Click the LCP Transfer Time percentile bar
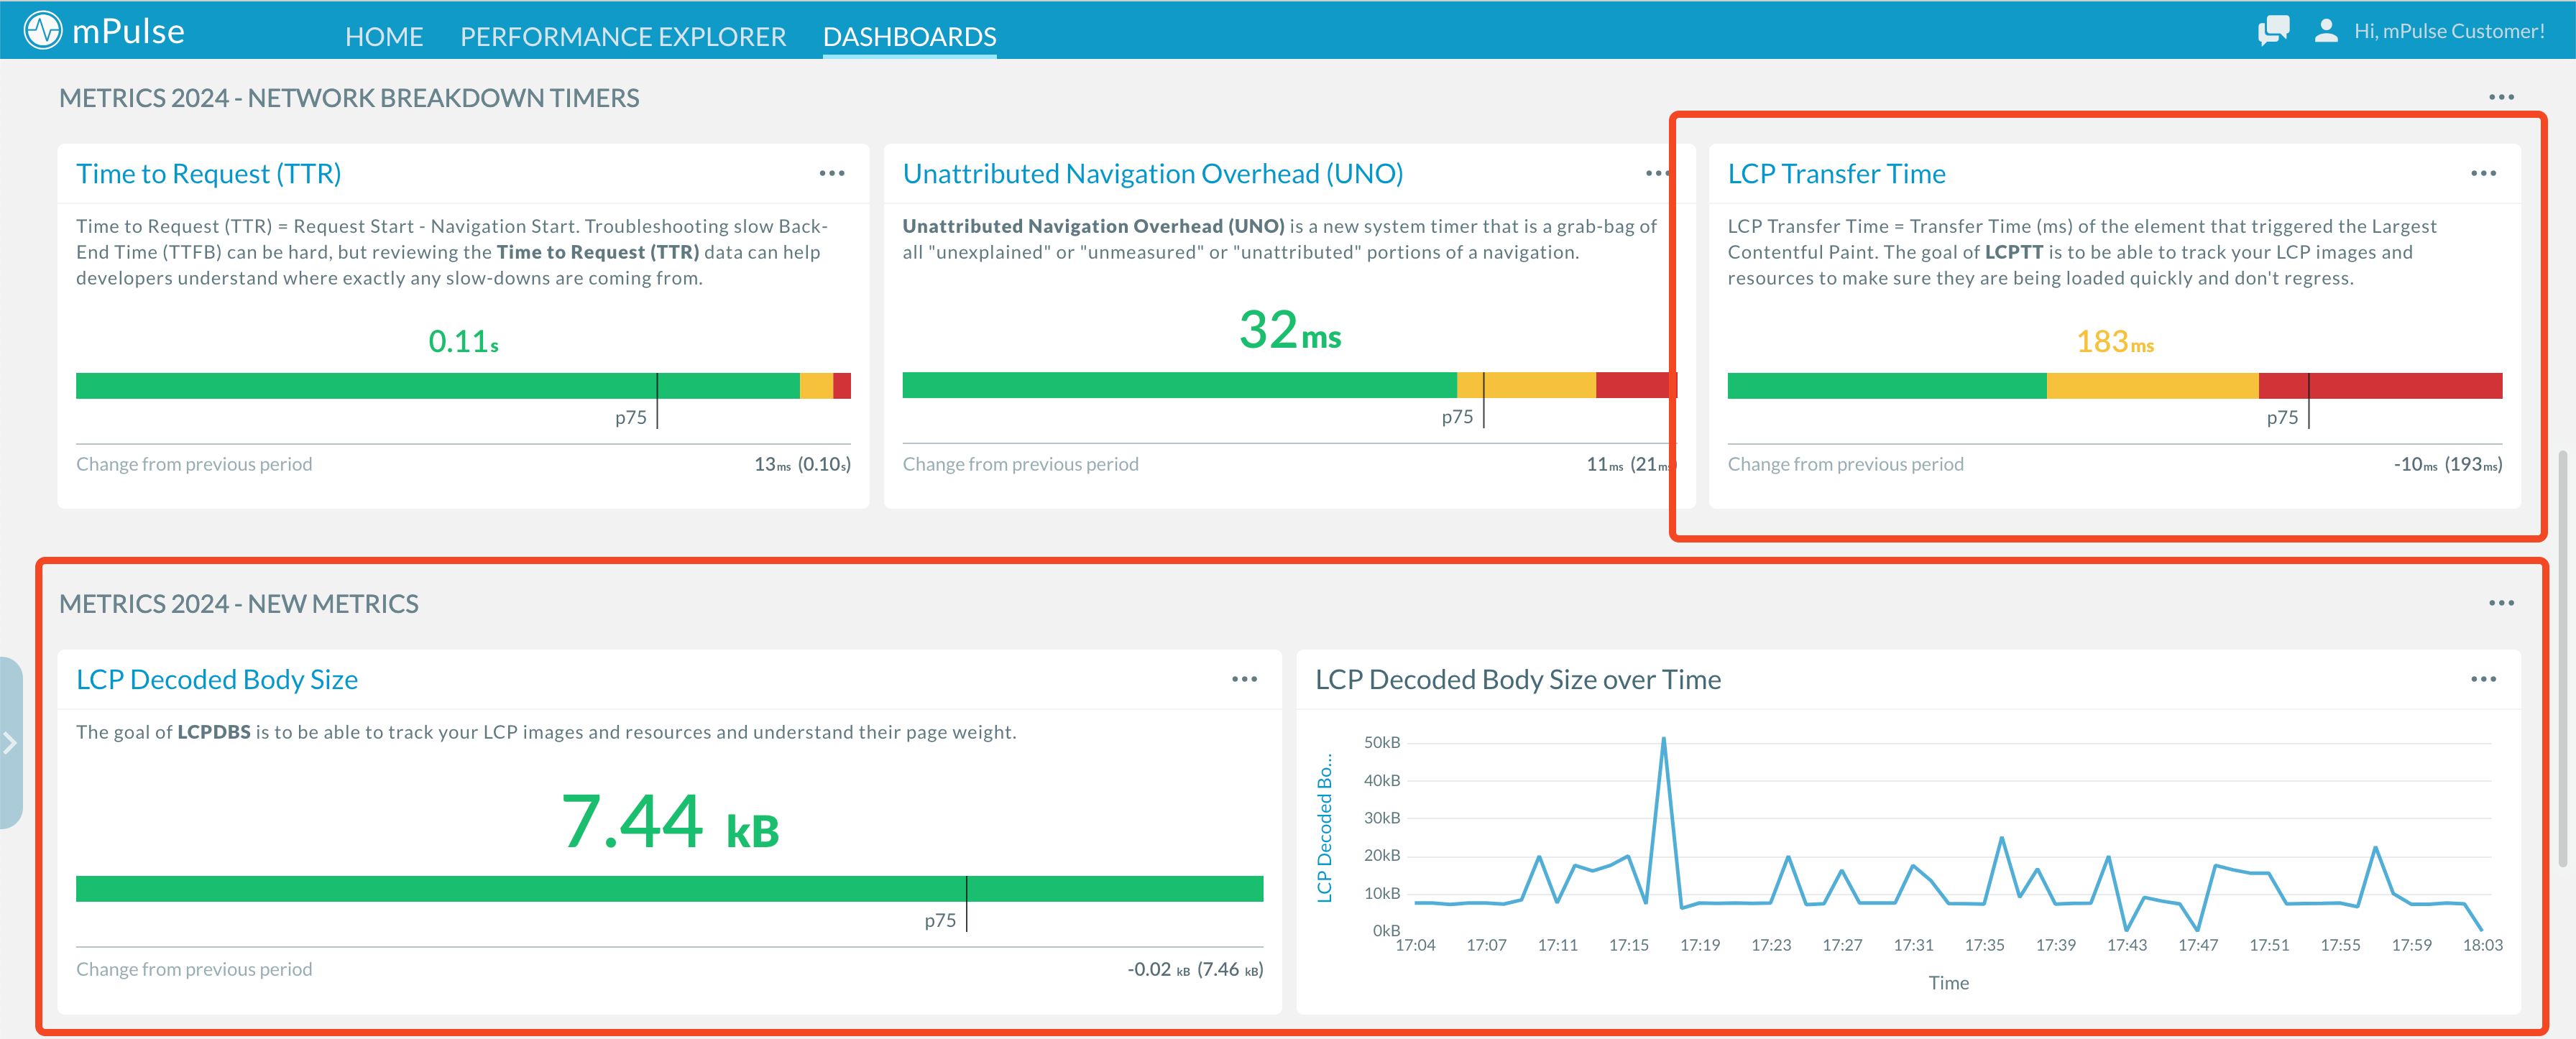The height and width of the screenshot is (1039, 2576). [2114, 386]
